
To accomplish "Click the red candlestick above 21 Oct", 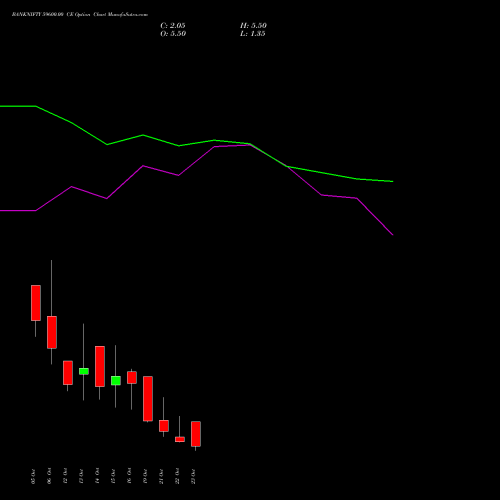I will (164, 426).
